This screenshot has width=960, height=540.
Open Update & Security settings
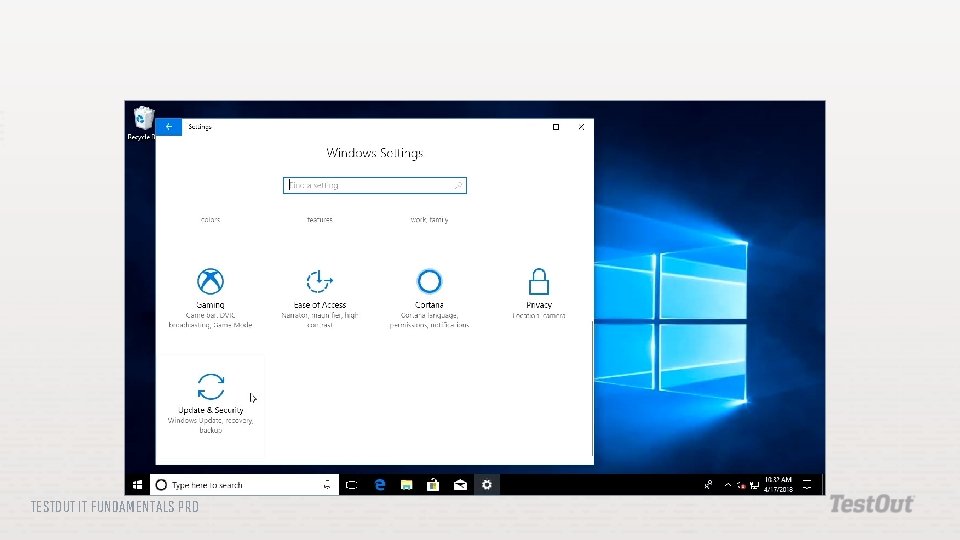click(x=210, y=403)
